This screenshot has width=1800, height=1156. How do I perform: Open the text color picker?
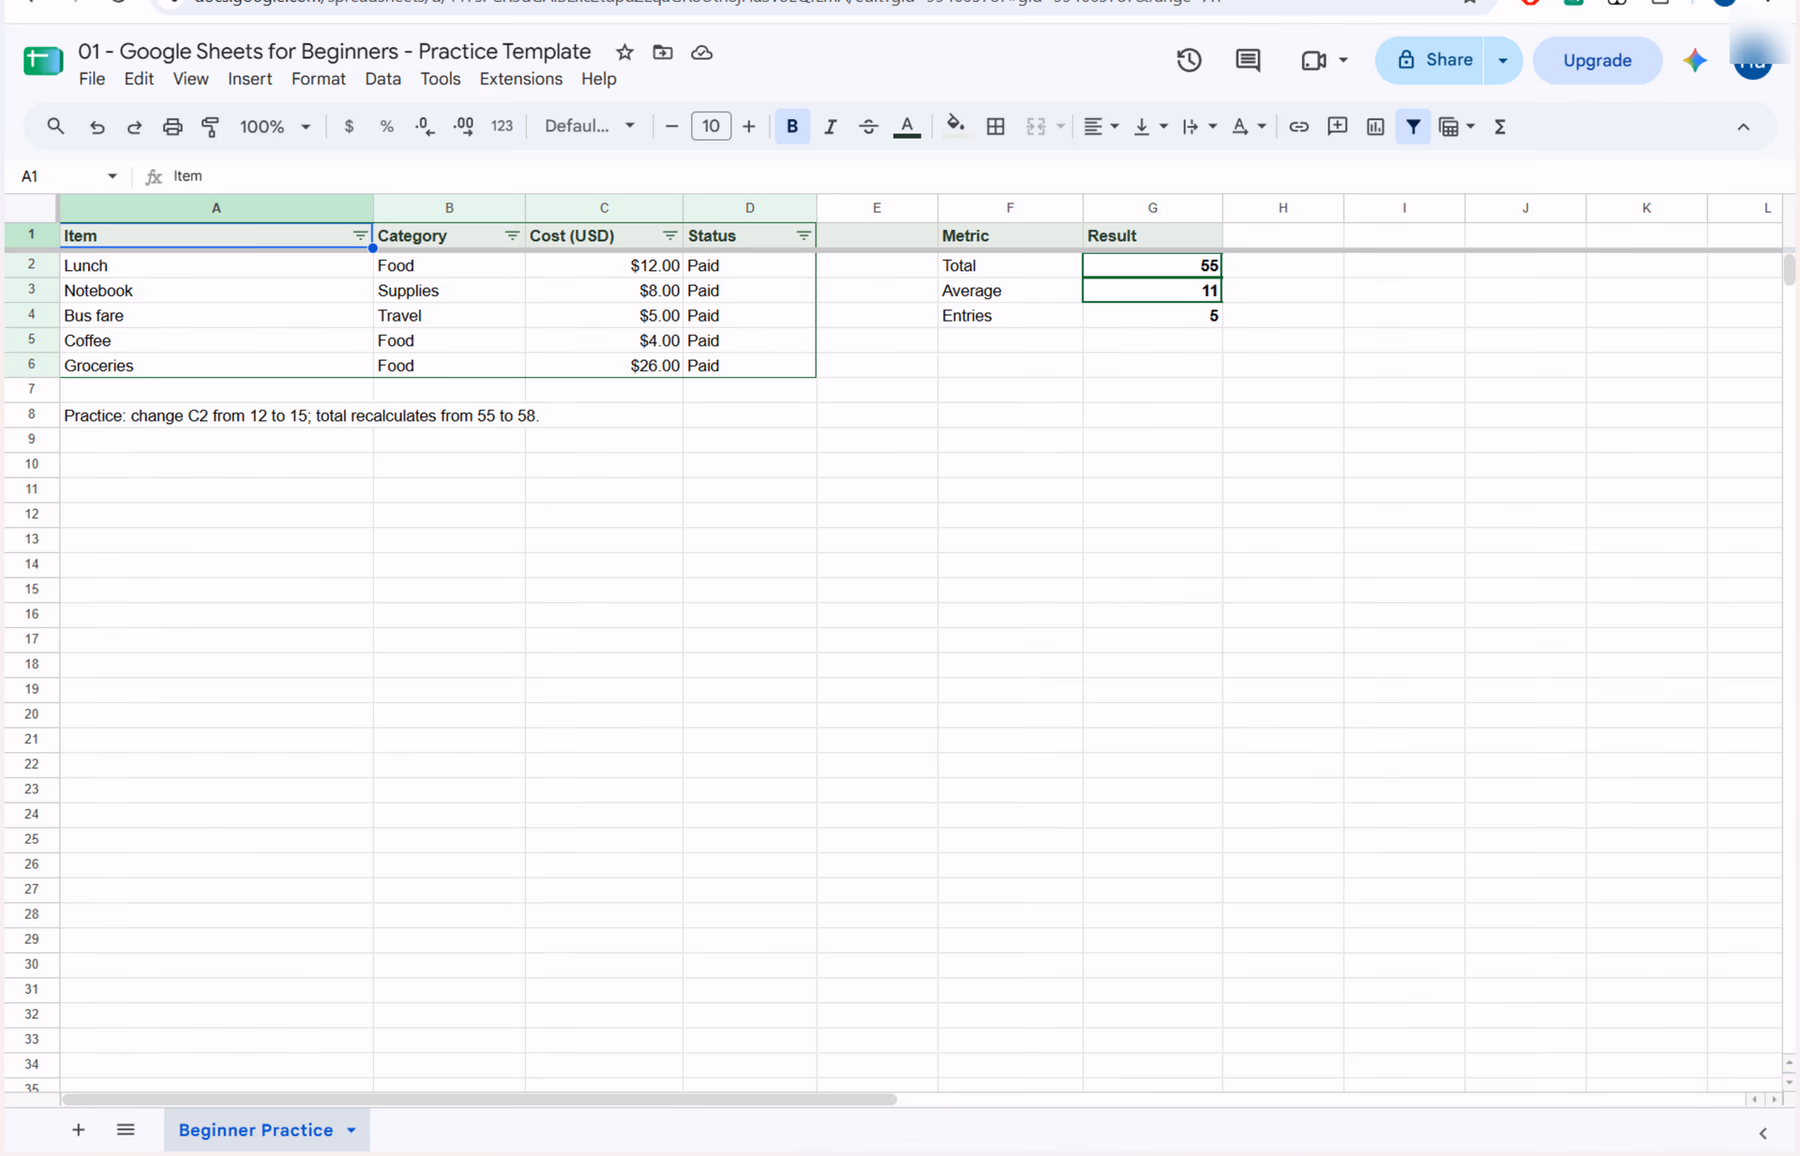click(x=907, y=127)
